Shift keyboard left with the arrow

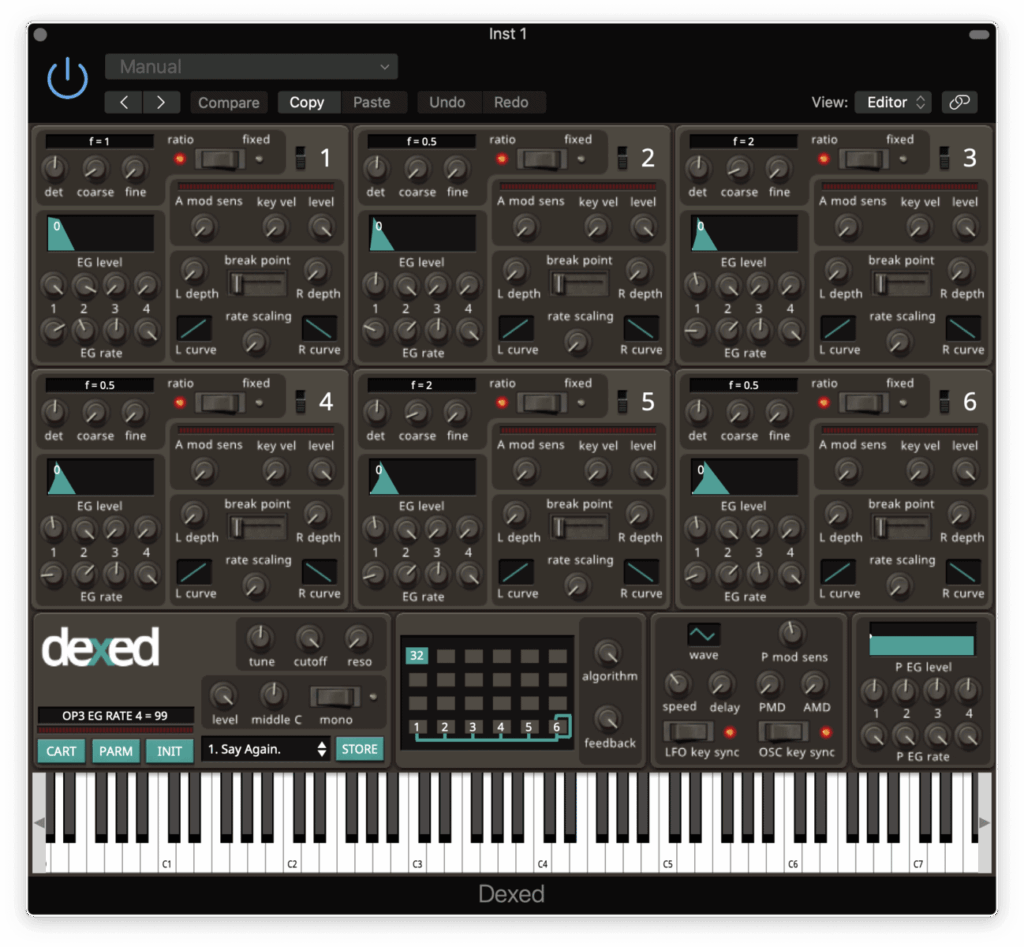click(x=39, y=823)
